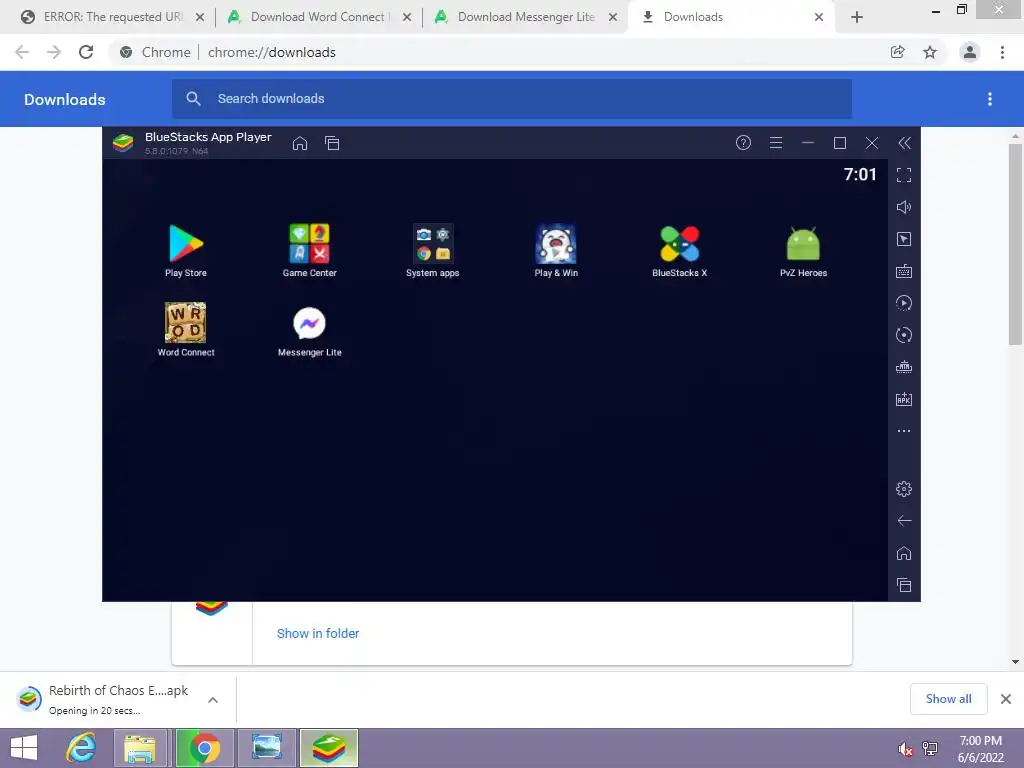This screenshot has height=768, width=1024.
Task: Click the Install APK icon
Action: pos(904,399)
